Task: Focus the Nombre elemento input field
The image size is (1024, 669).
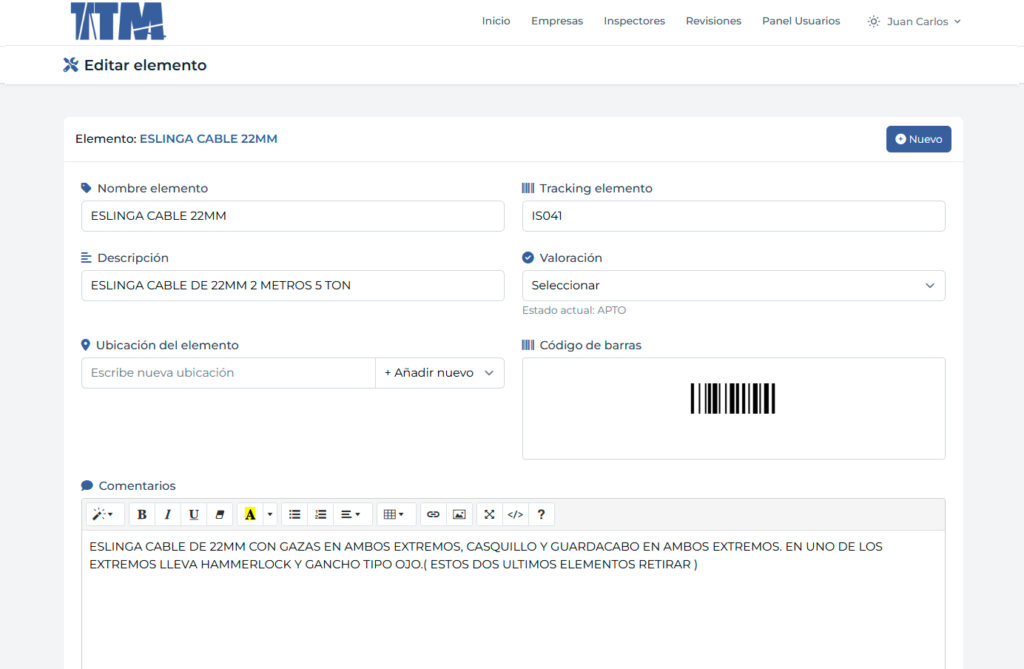Action: click(x=293, y=216)
